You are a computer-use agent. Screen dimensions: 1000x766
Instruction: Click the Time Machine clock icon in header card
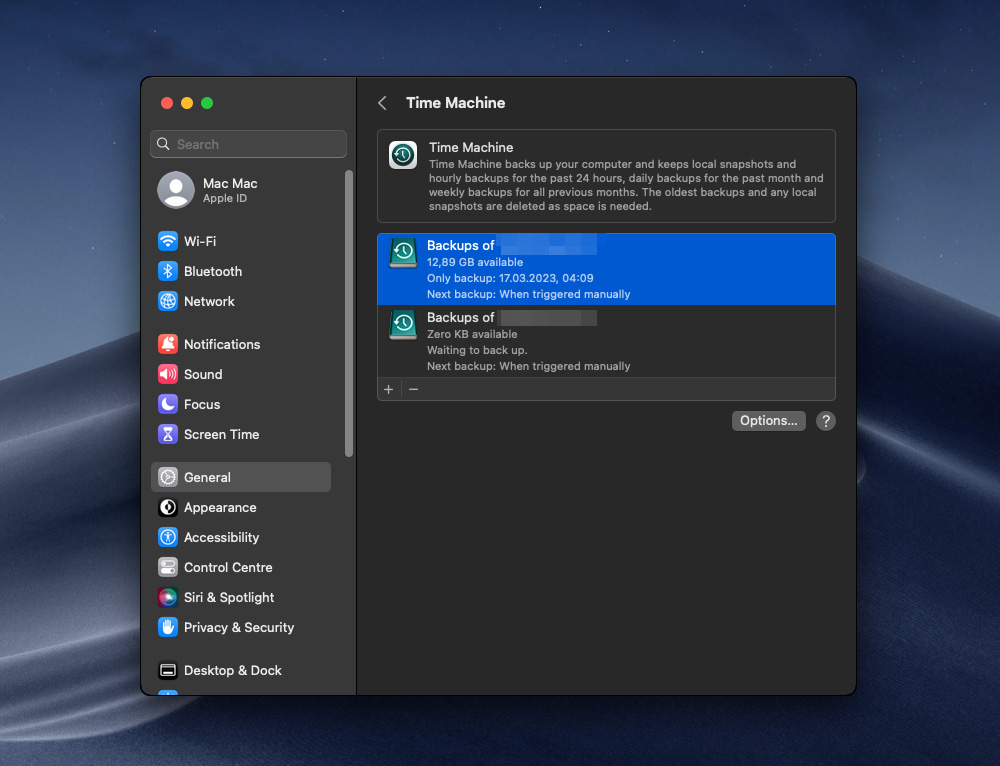click(x=403, y=155)
